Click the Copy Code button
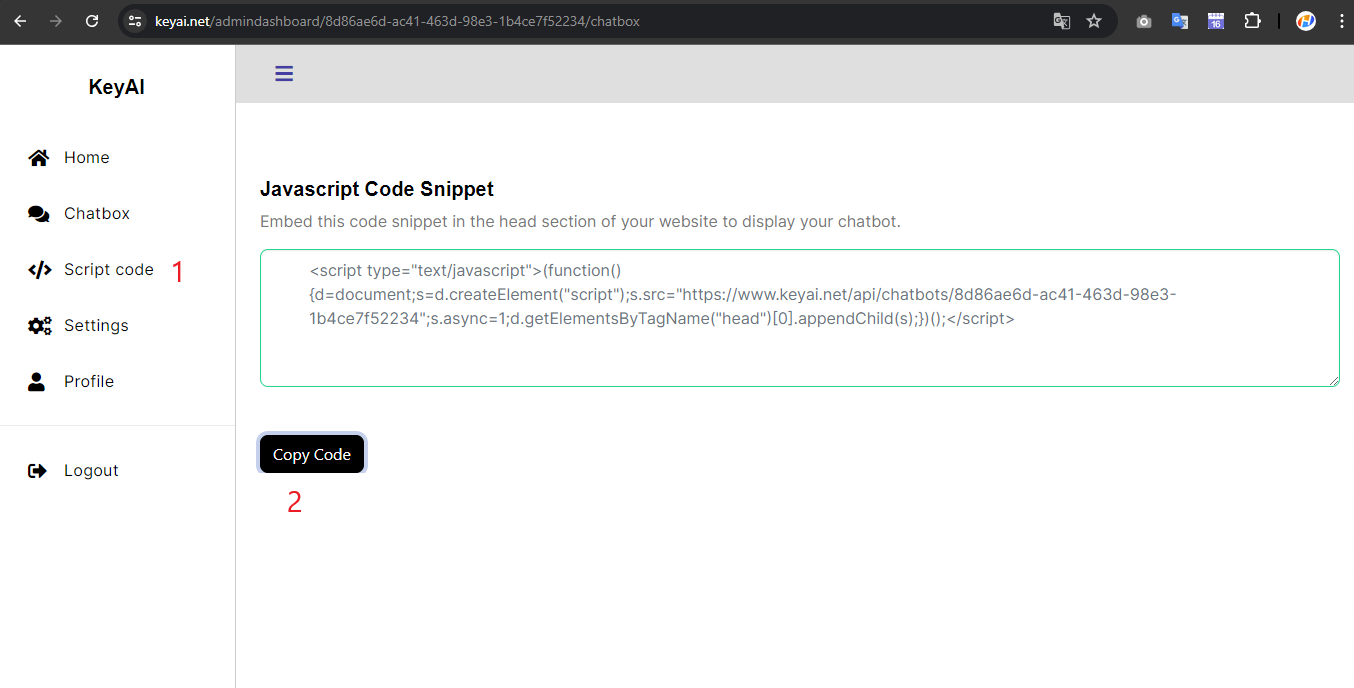Image resolution: width=1354 pixels, height=688 pixels. 312,454
